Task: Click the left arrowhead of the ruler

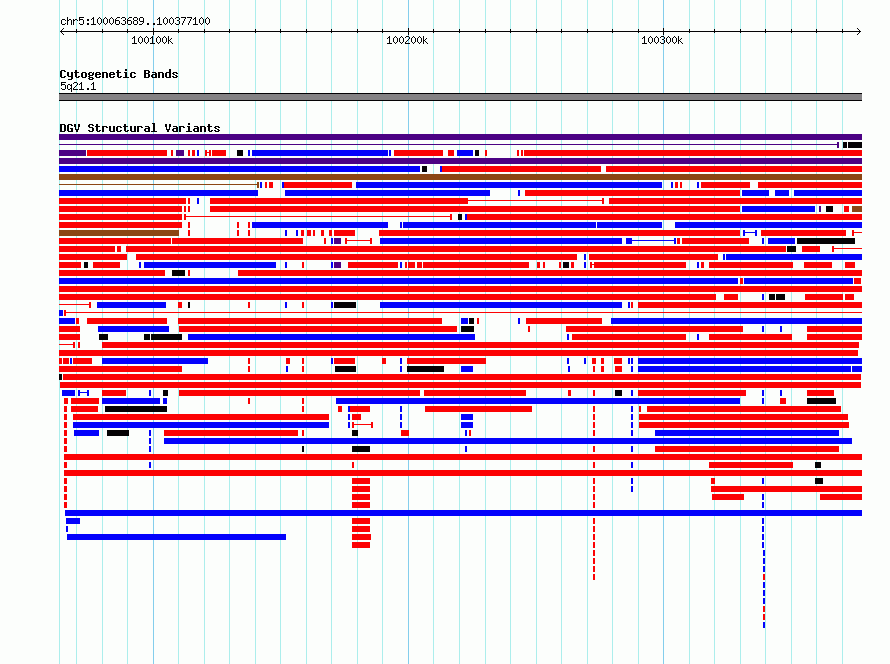Action: pos(62,31)
